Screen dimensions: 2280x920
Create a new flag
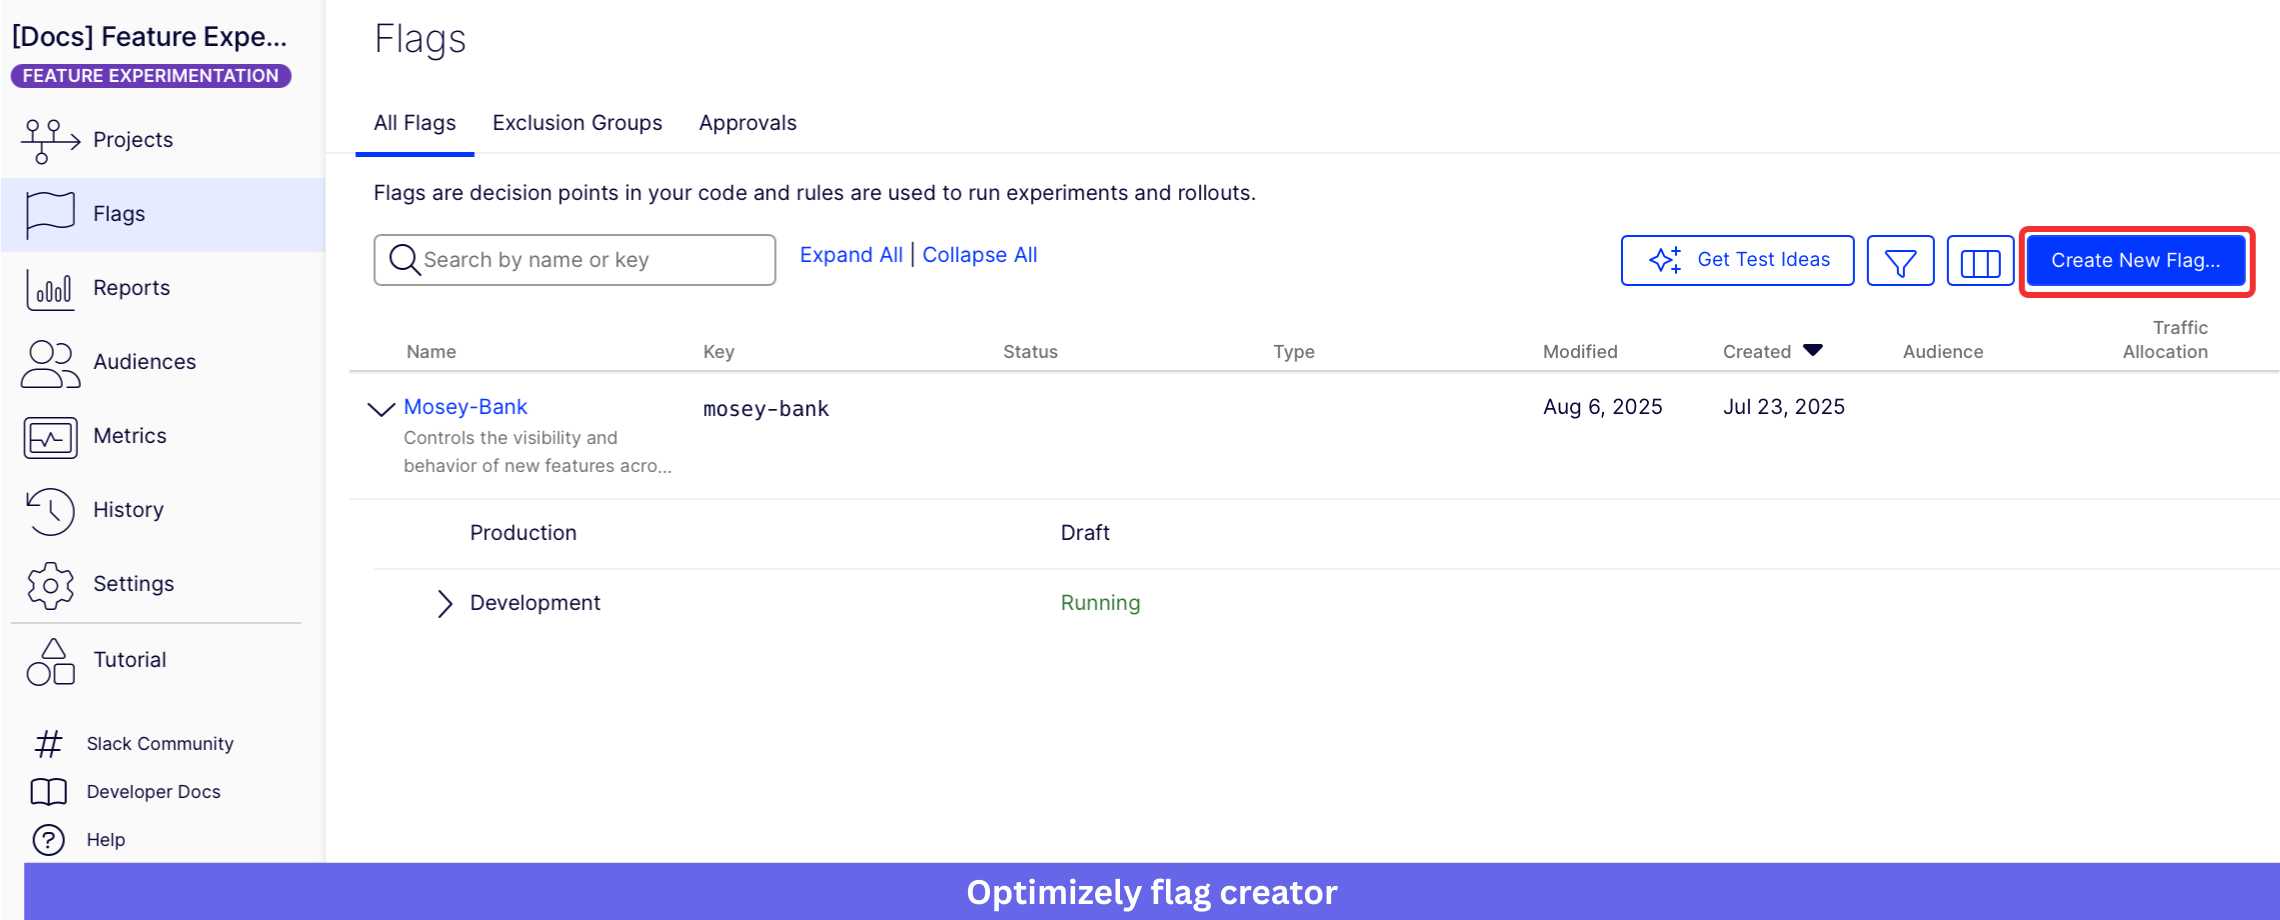tap(2136, 260)
